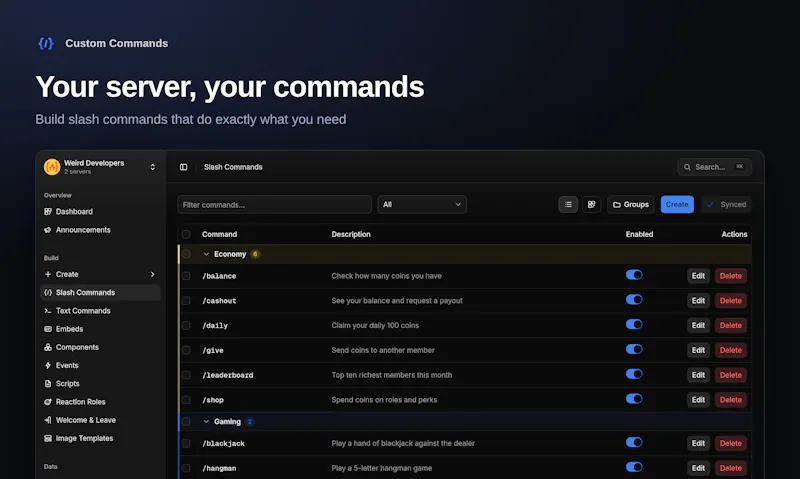Turn off the /give command toggle
800x479 pixels.
[x=634, y=349]
